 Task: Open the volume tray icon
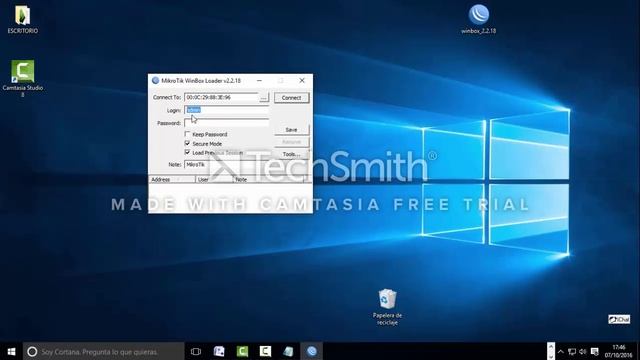point(583,352)
